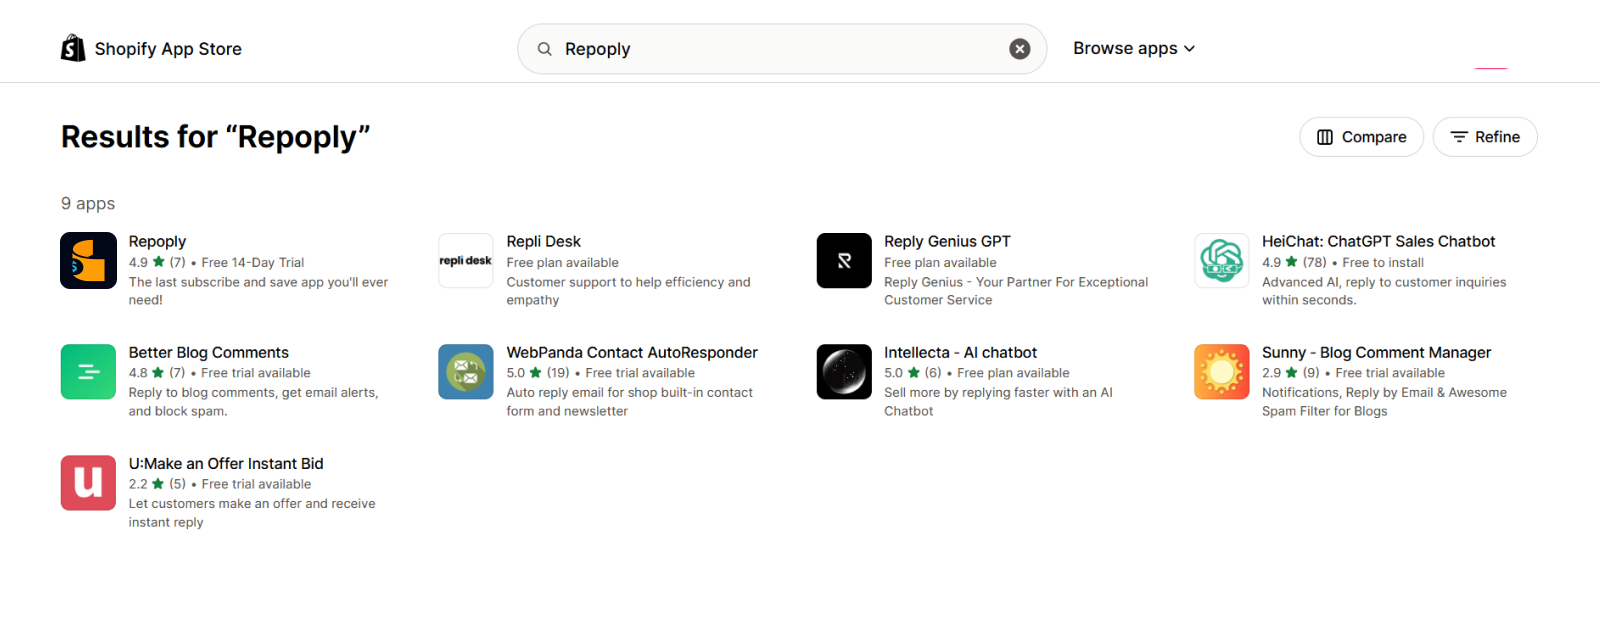Open the Better Blog Comments app icon
The width and height of the screenshot is (1600, 625).
point(88,372)
